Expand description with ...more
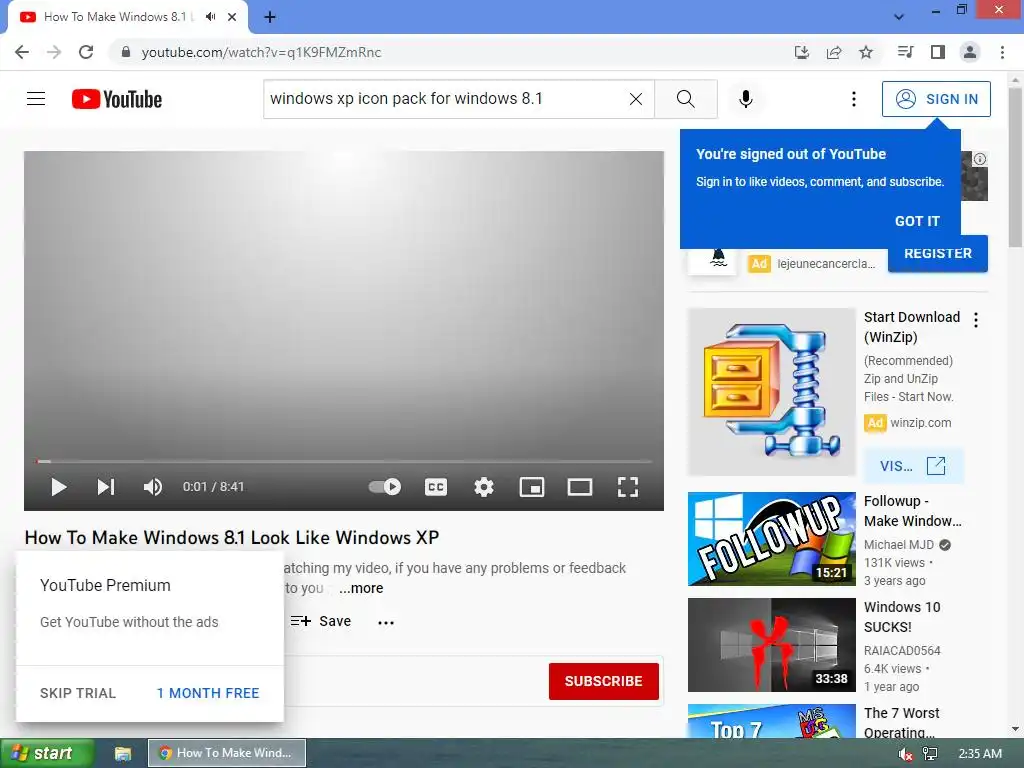This screenshot has width=1024, height=768. [361, 588]
